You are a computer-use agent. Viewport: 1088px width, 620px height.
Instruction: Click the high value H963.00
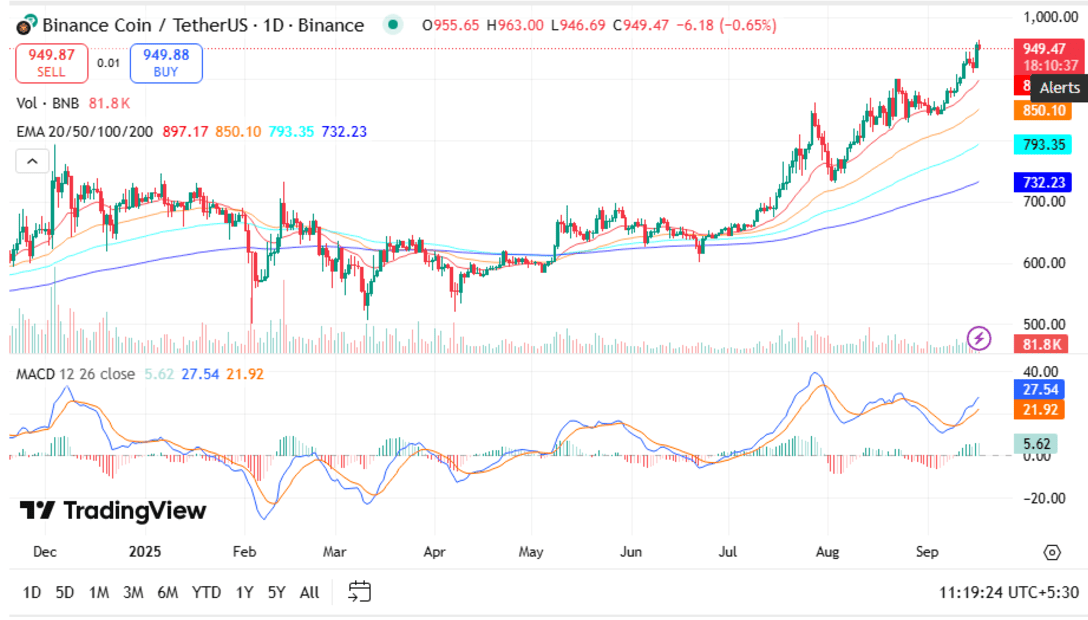coord(515,26)
